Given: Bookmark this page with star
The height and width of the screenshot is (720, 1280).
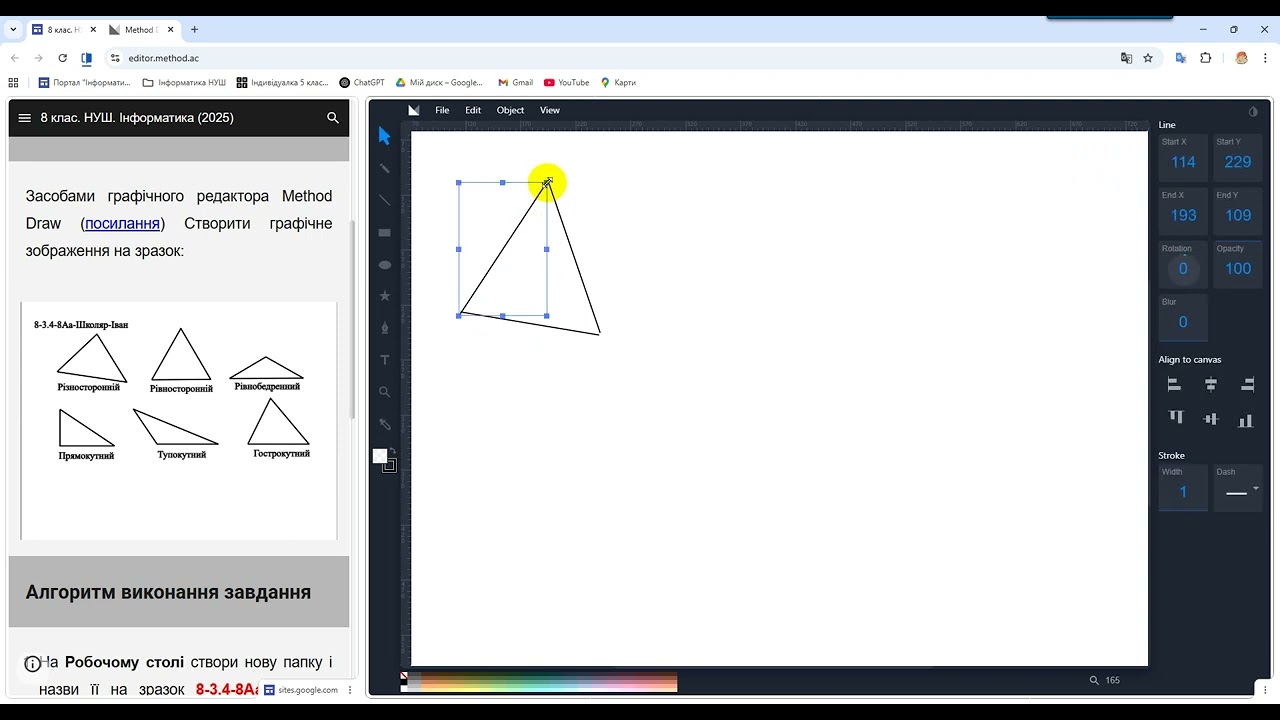Looking at the screenshot, I should point(1148,58).
